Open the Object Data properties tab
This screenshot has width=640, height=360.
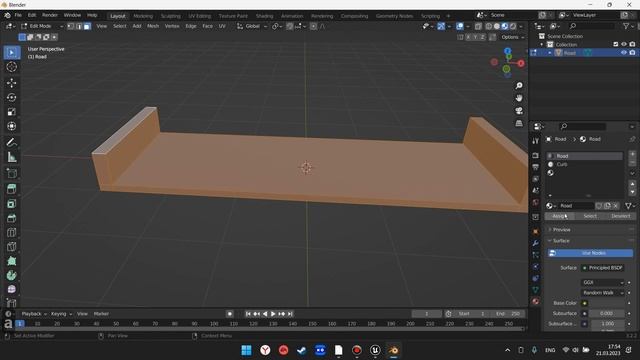[536, 290]
